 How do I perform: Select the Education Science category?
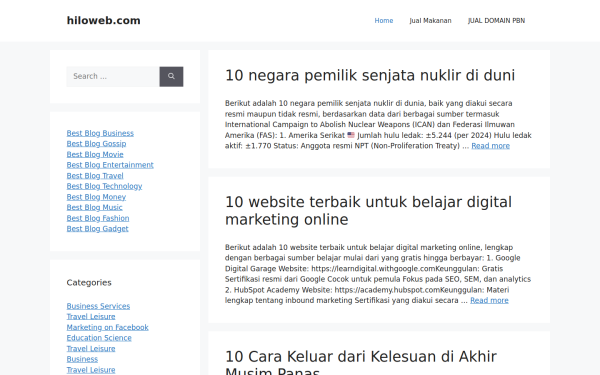pos(99,338)
